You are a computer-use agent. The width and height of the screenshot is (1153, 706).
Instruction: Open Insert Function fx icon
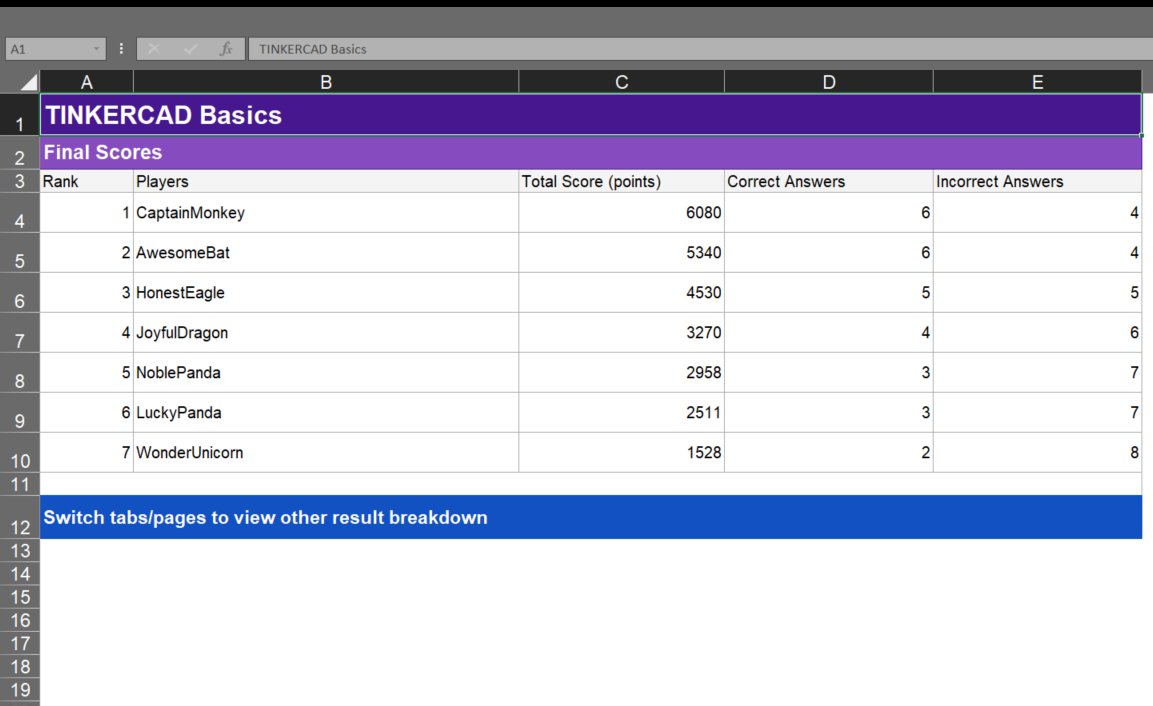click(x=226, y=49)
